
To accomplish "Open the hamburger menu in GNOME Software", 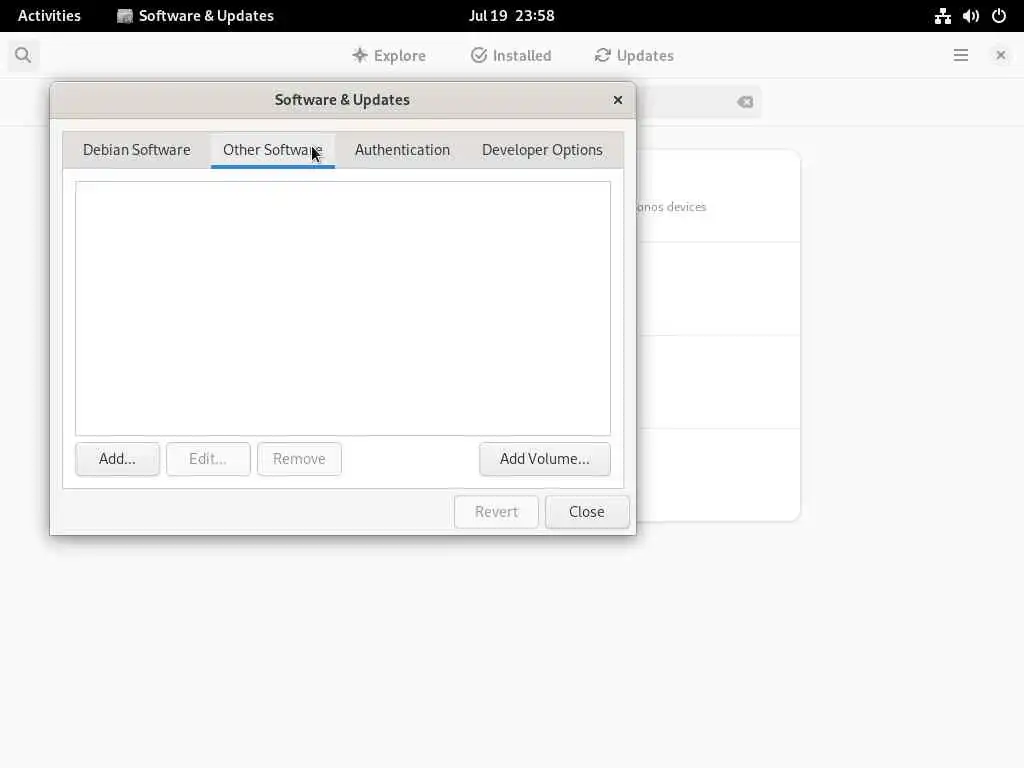I will [960, 55].
